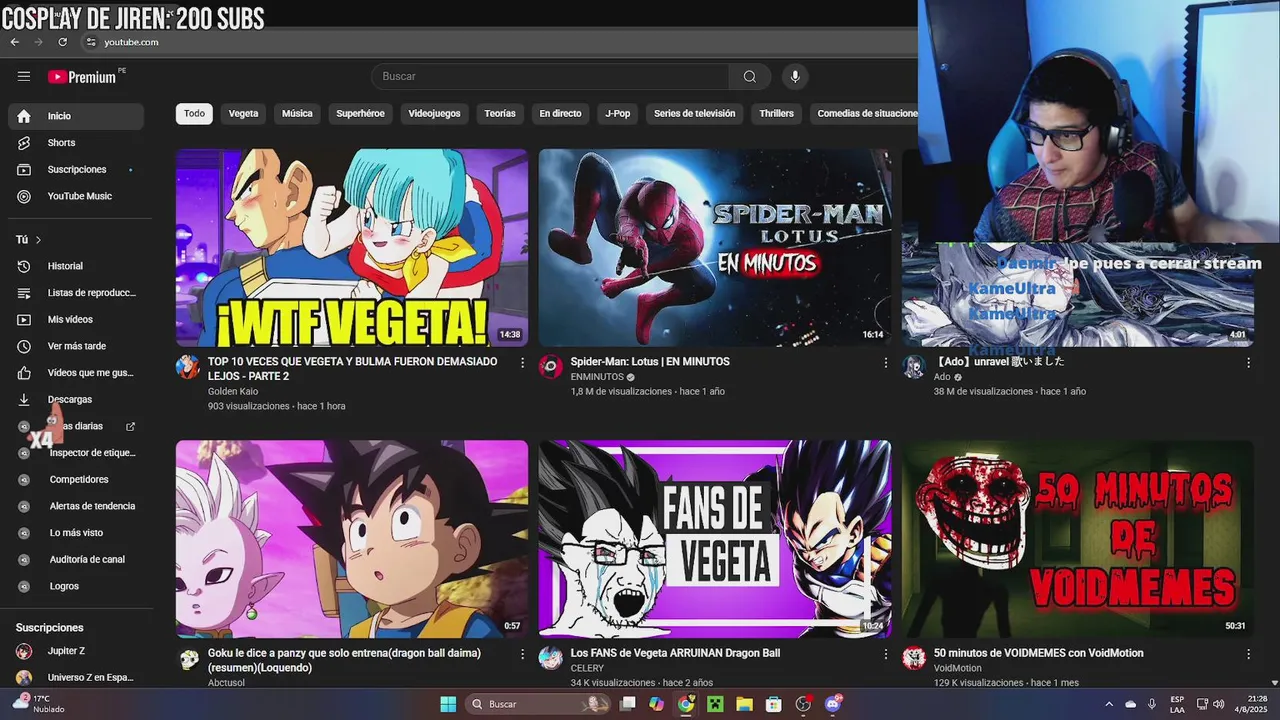Click the search magnifier button
Screen dimensions: 1280x720
750,76
